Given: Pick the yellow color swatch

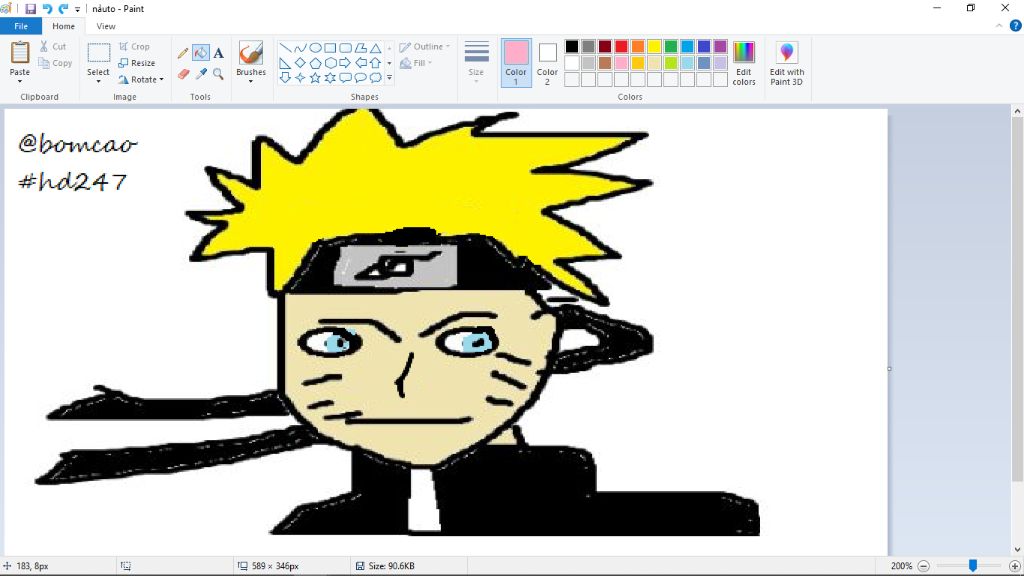Looking at the screenshot, I should [x=654, y=46].
